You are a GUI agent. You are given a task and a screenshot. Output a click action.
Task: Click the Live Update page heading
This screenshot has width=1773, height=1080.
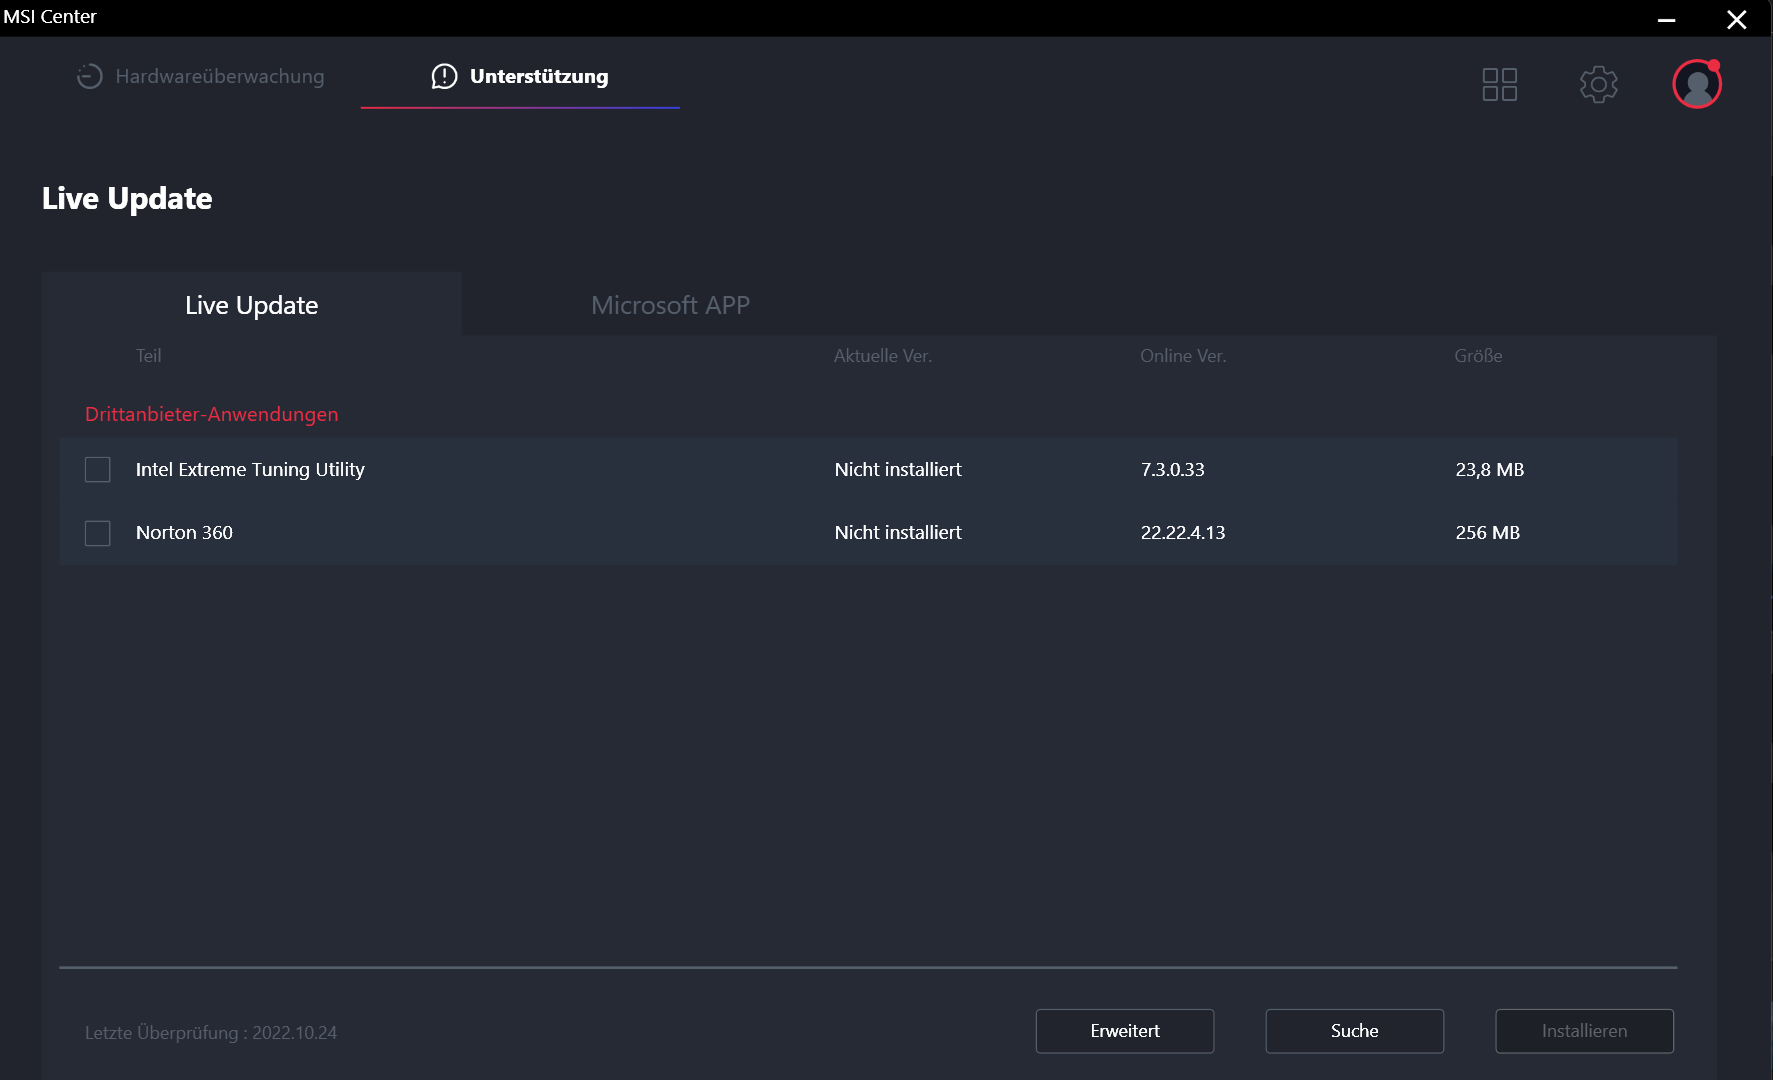click(x=127, y=198)
